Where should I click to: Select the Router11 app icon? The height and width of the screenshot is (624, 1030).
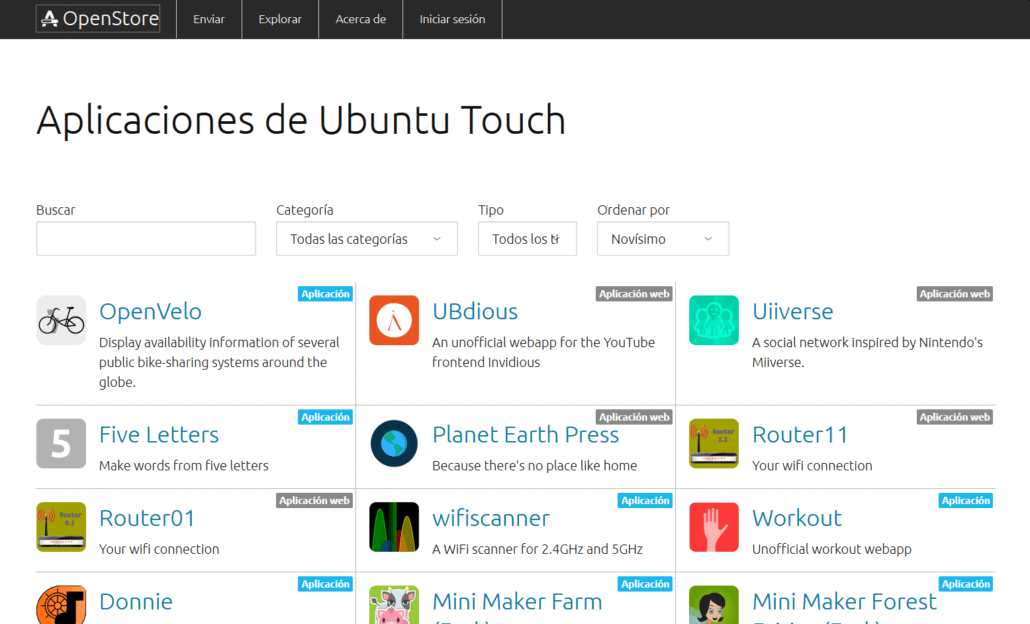tap(714, 443)
